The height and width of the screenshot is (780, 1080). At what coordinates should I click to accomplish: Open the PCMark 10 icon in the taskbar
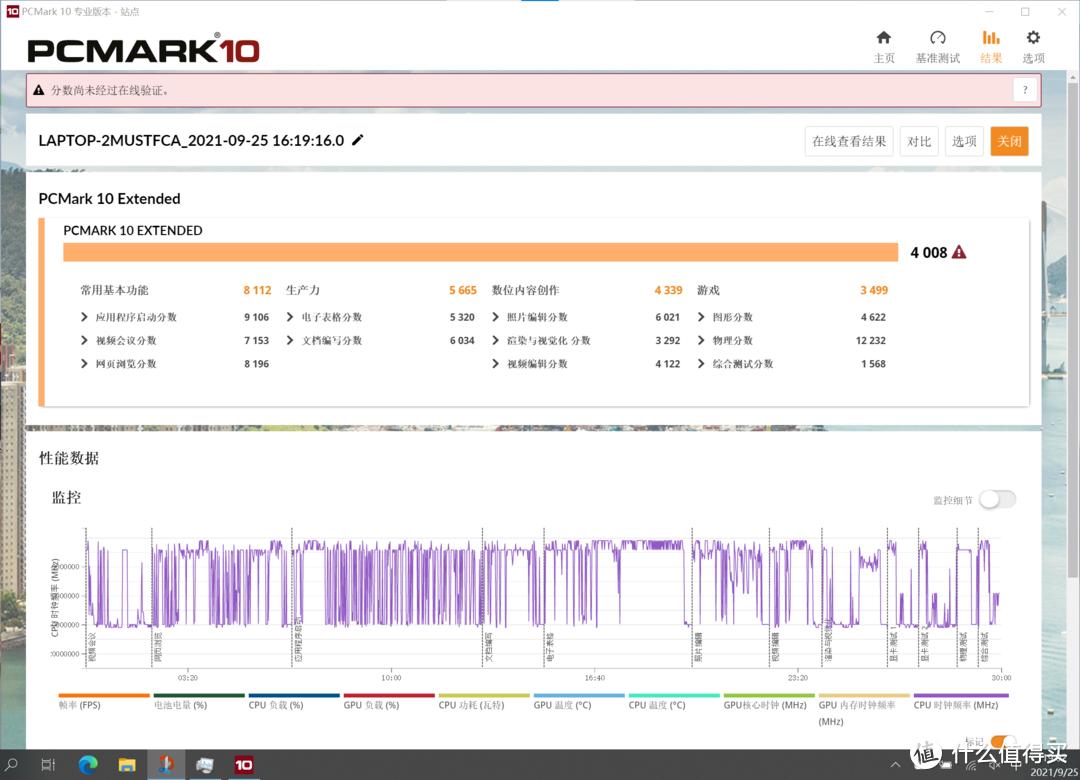tap(243, 764)
